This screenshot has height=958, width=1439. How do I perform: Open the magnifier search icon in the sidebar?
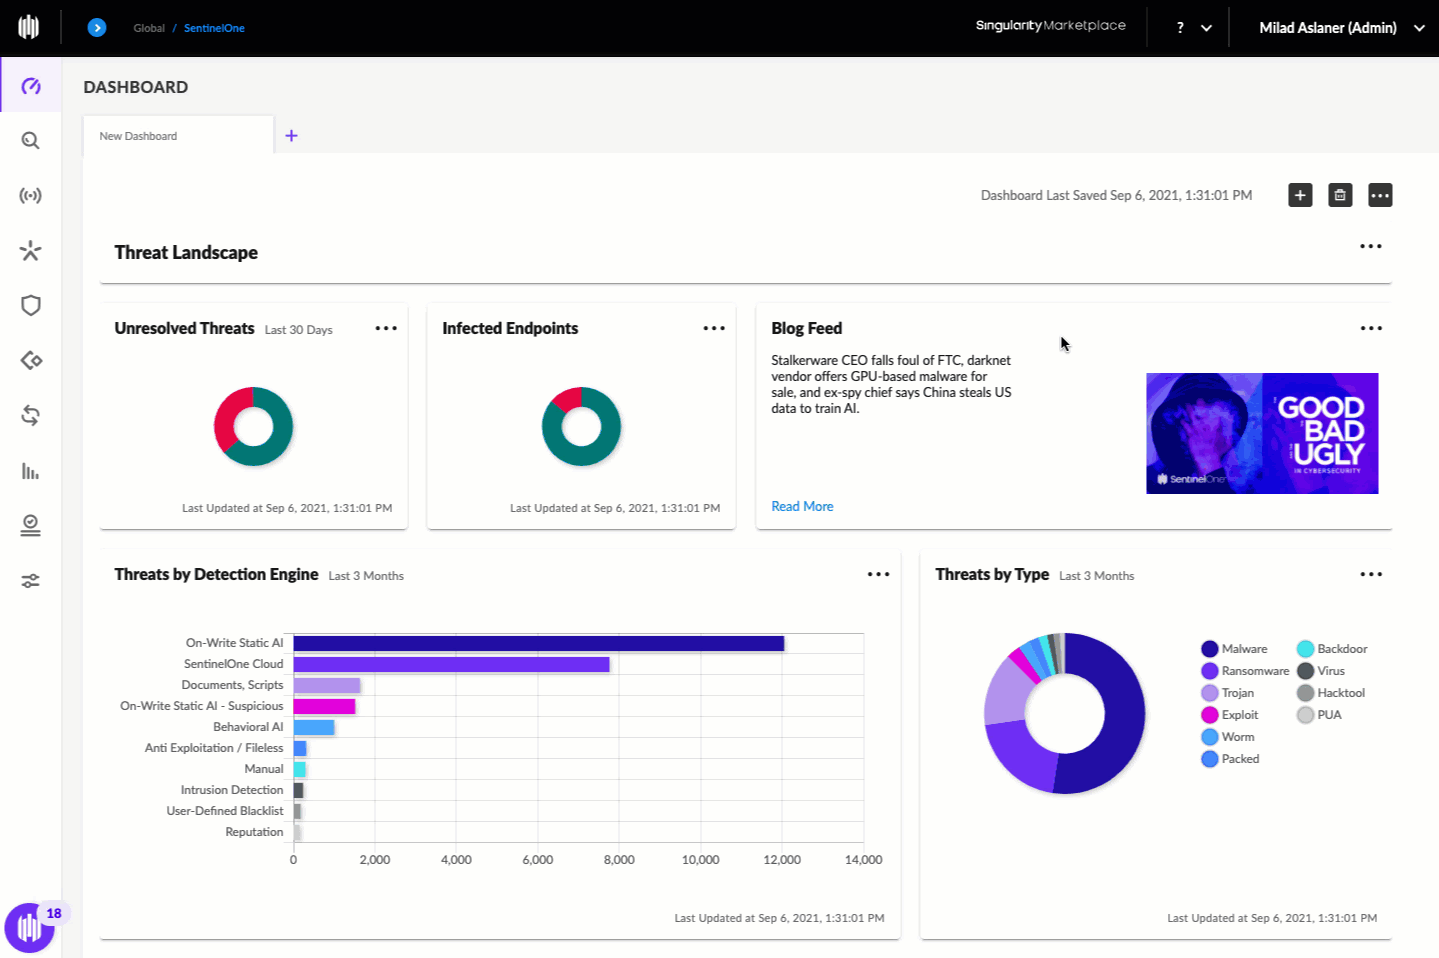click(x=30, y=141)
